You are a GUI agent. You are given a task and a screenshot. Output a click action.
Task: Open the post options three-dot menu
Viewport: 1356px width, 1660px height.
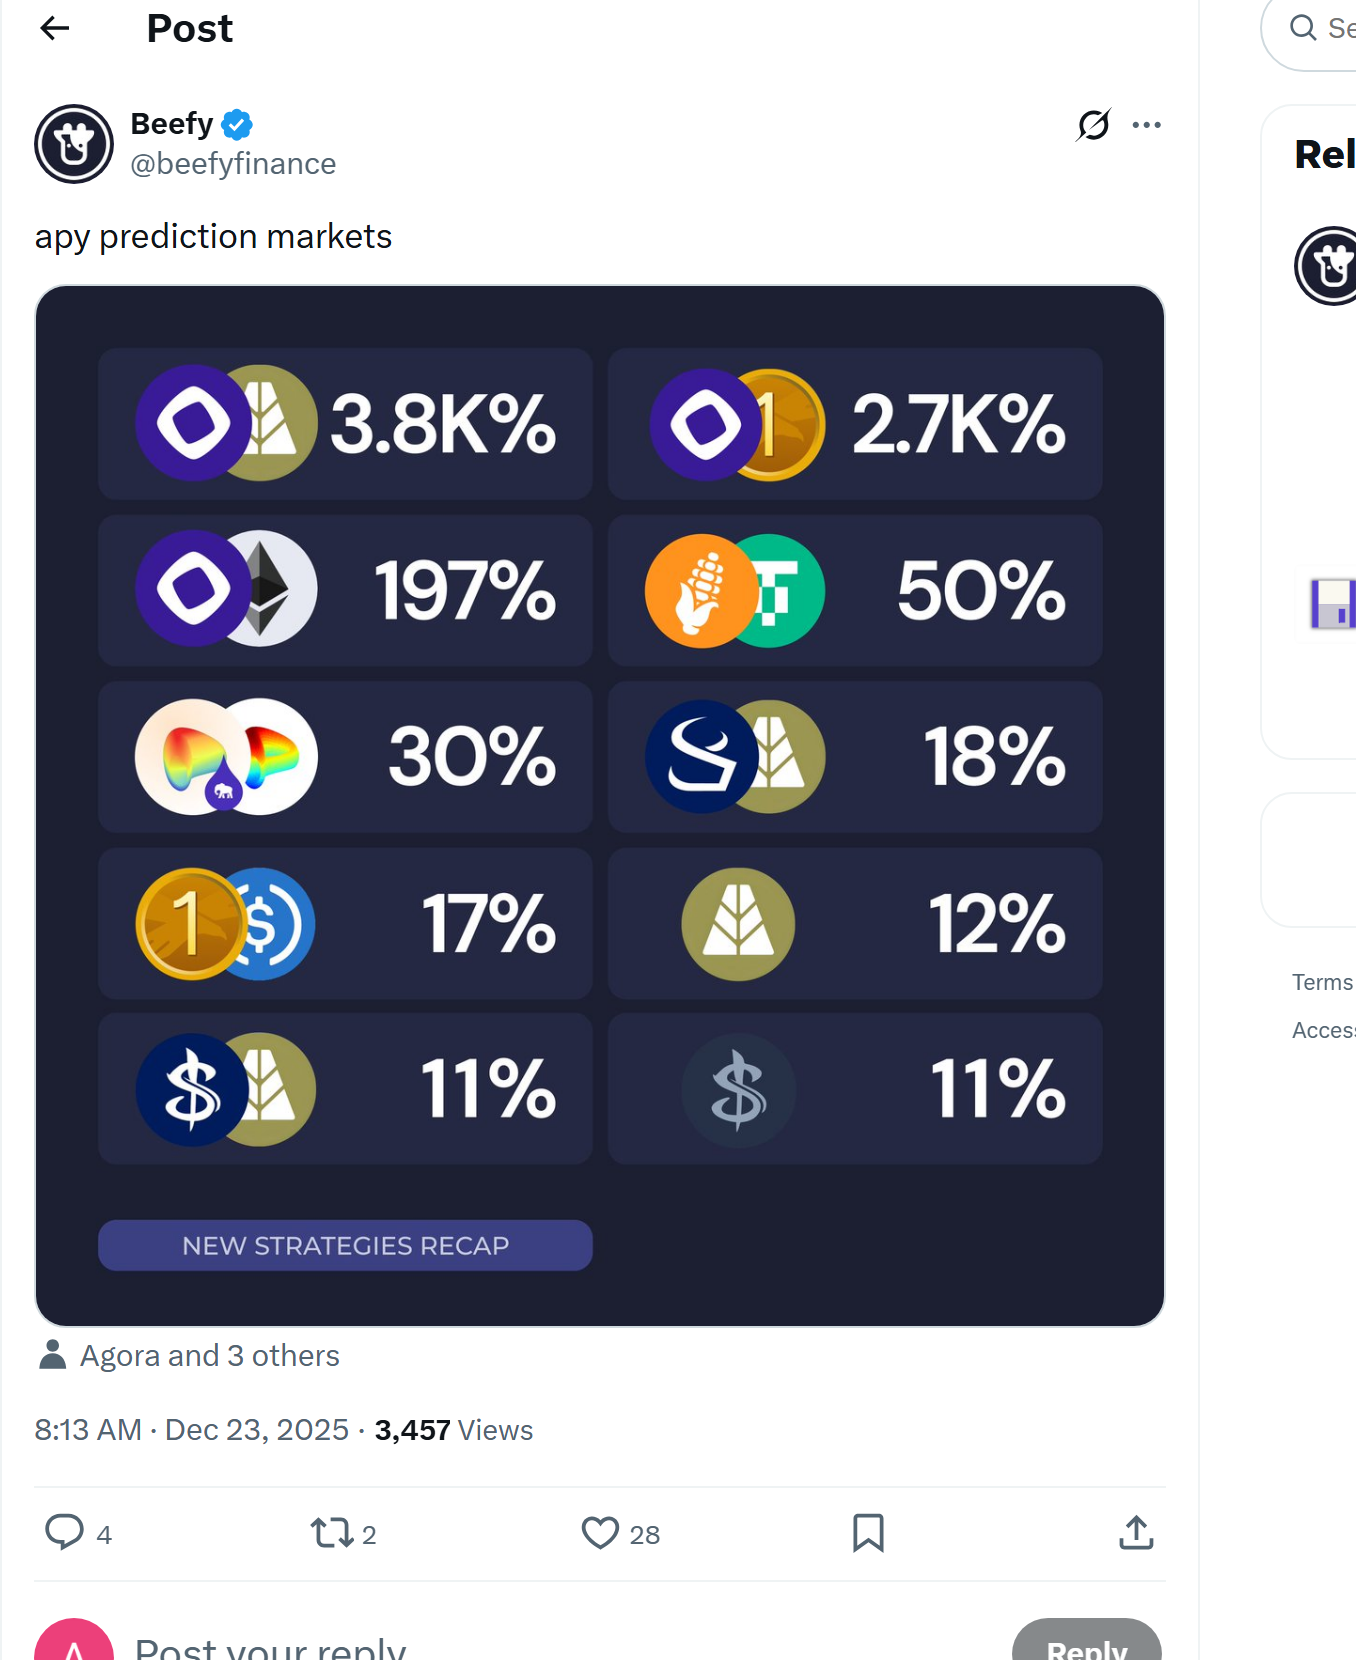tap(1147, 124)
